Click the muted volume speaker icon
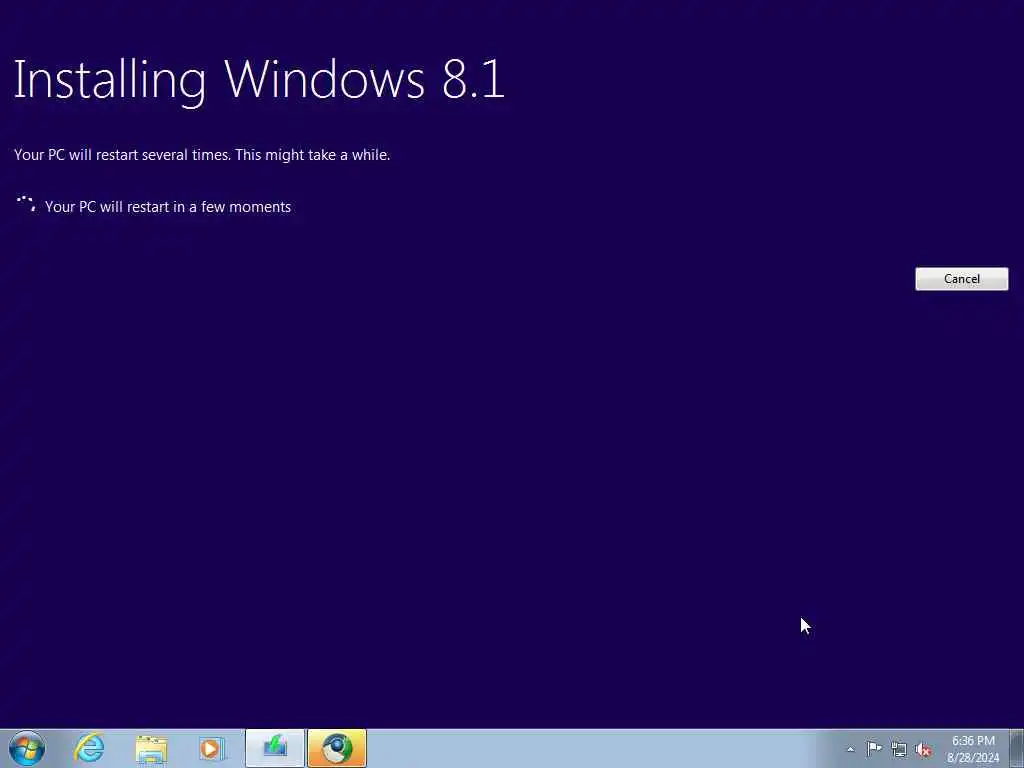Image resolution: width=1024 pixels, height=768 pixels. pyautogui.click(x=923, y=749)
